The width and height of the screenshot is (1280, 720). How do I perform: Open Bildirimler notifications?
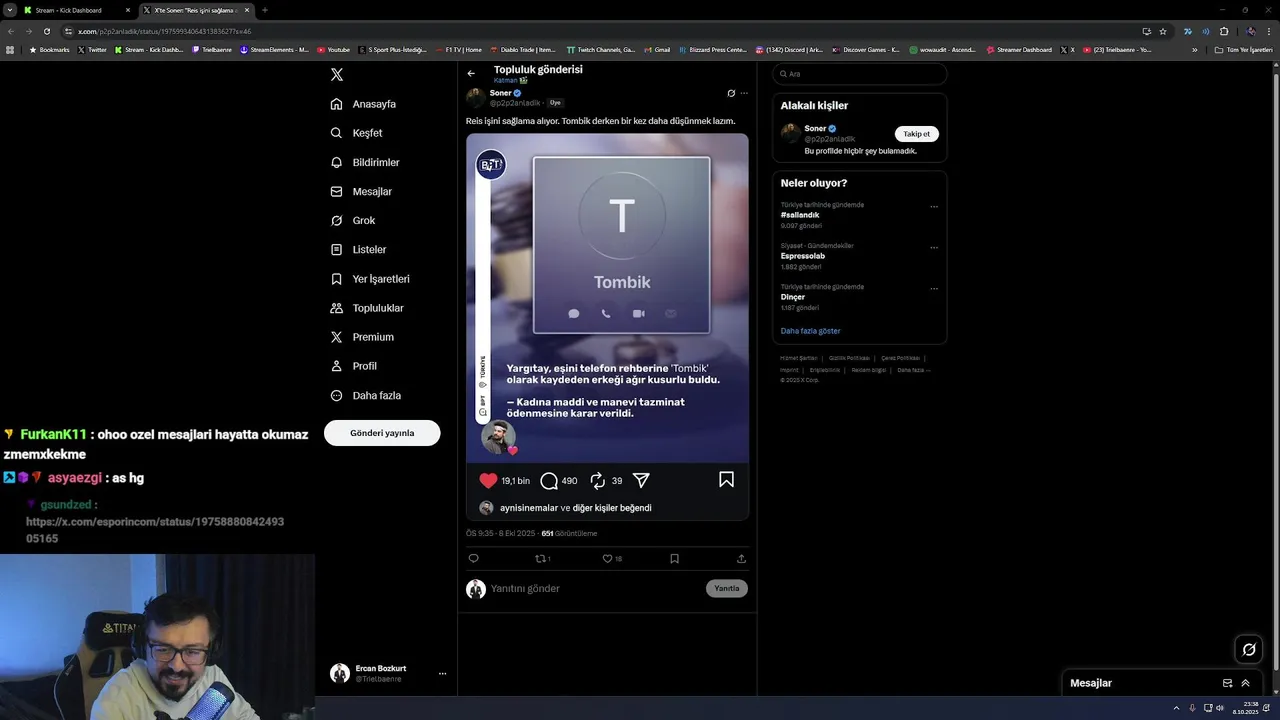tap(365, 162)
